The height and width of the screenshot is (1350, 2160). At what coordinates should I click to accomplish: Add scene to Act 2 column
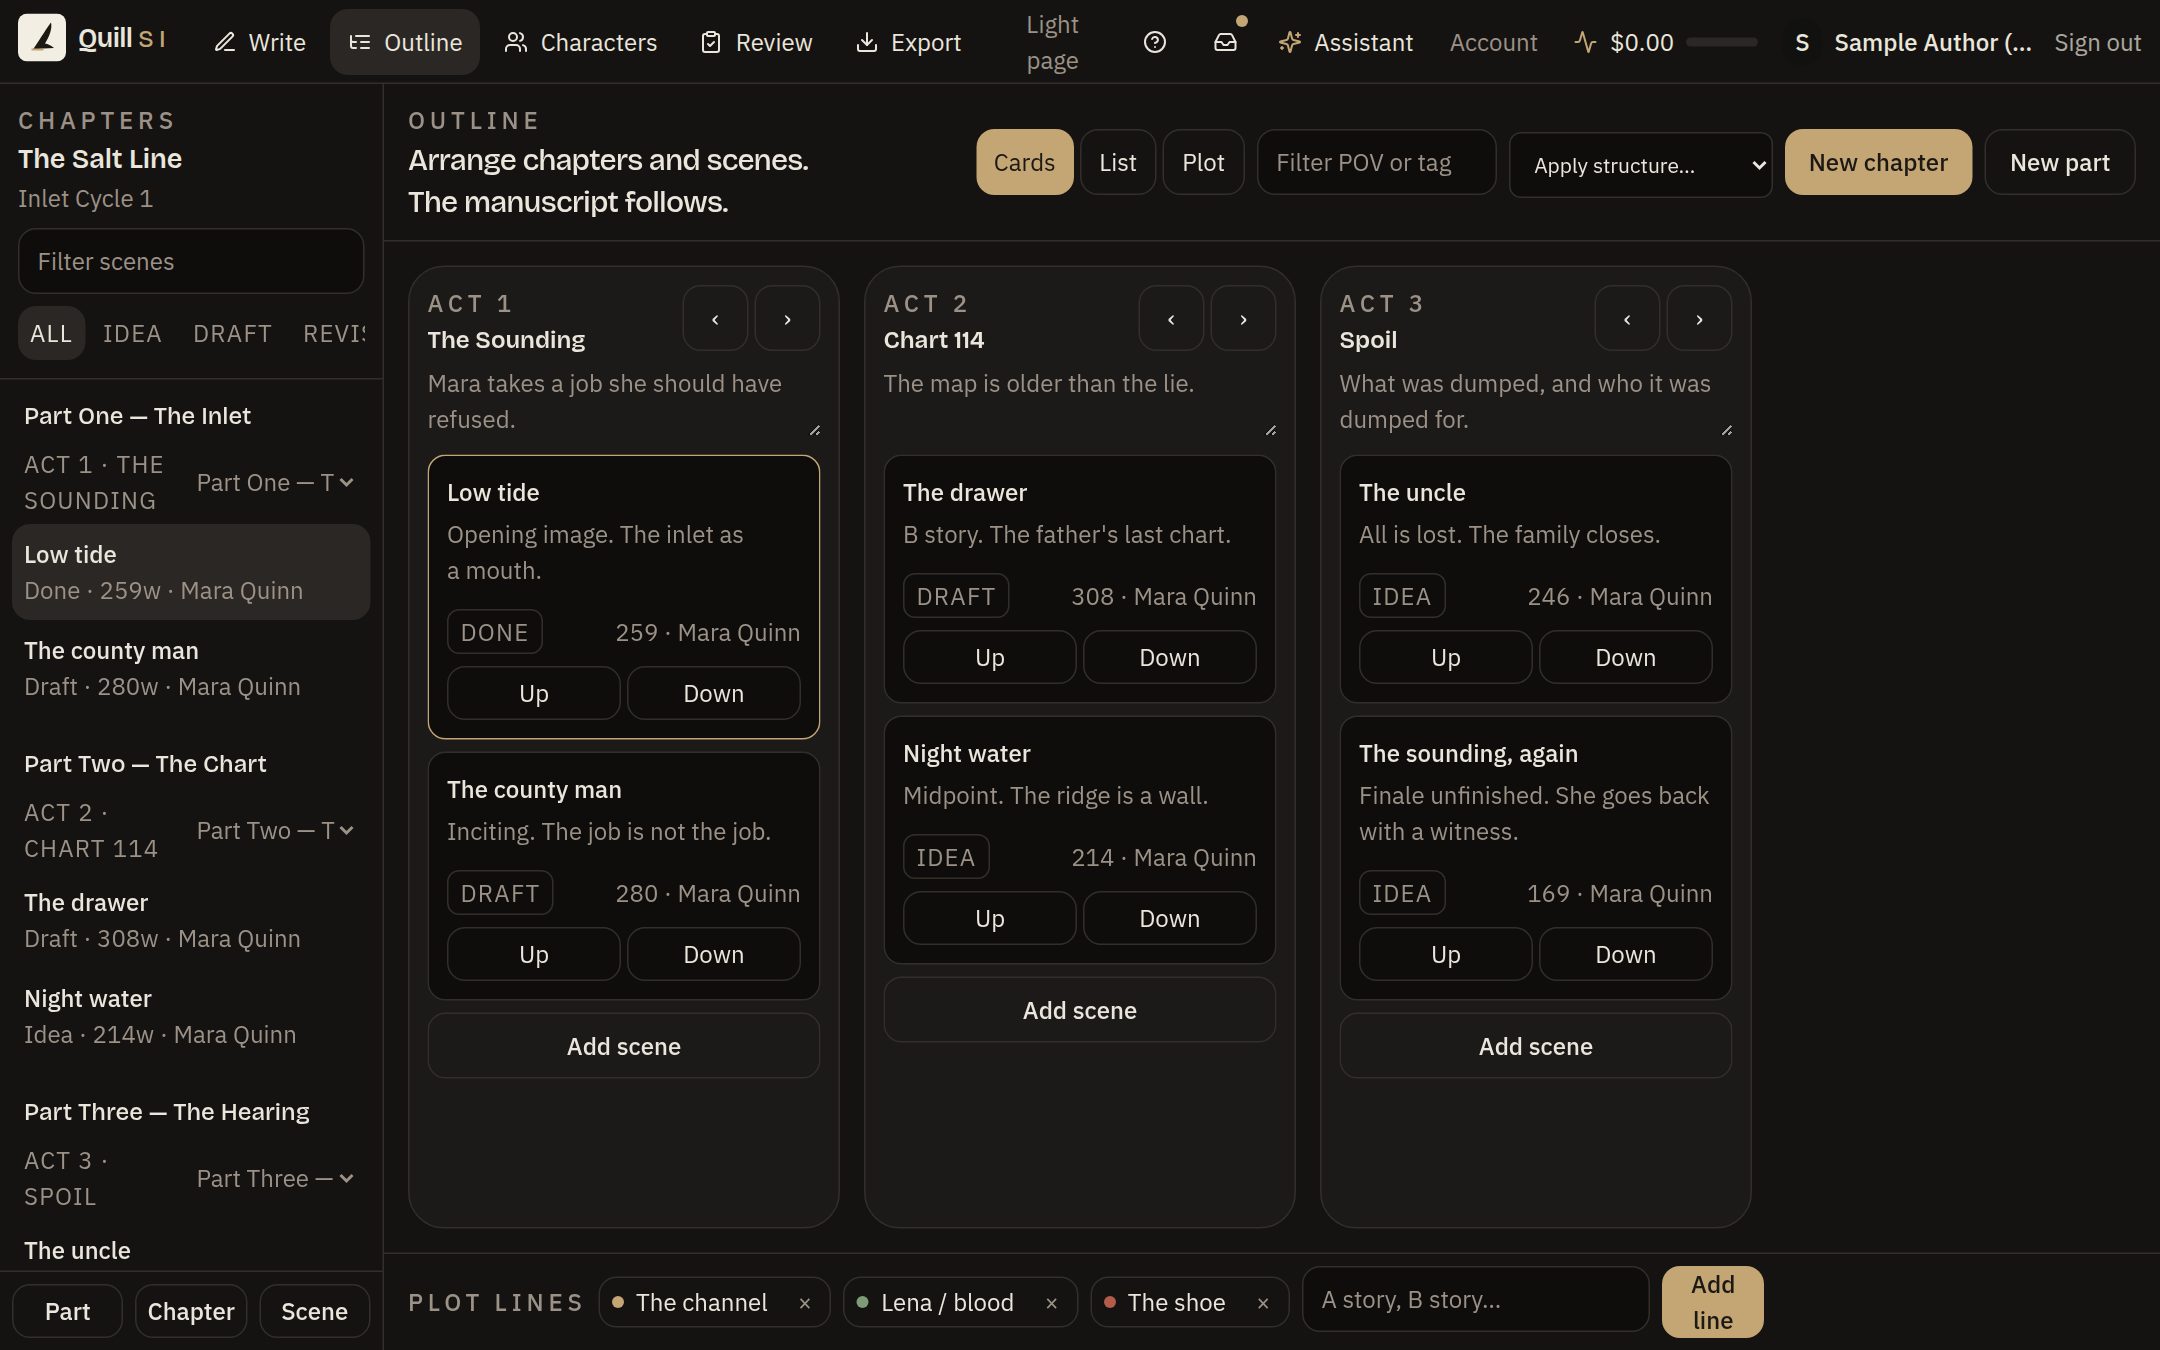(x=1079, y=1010)
